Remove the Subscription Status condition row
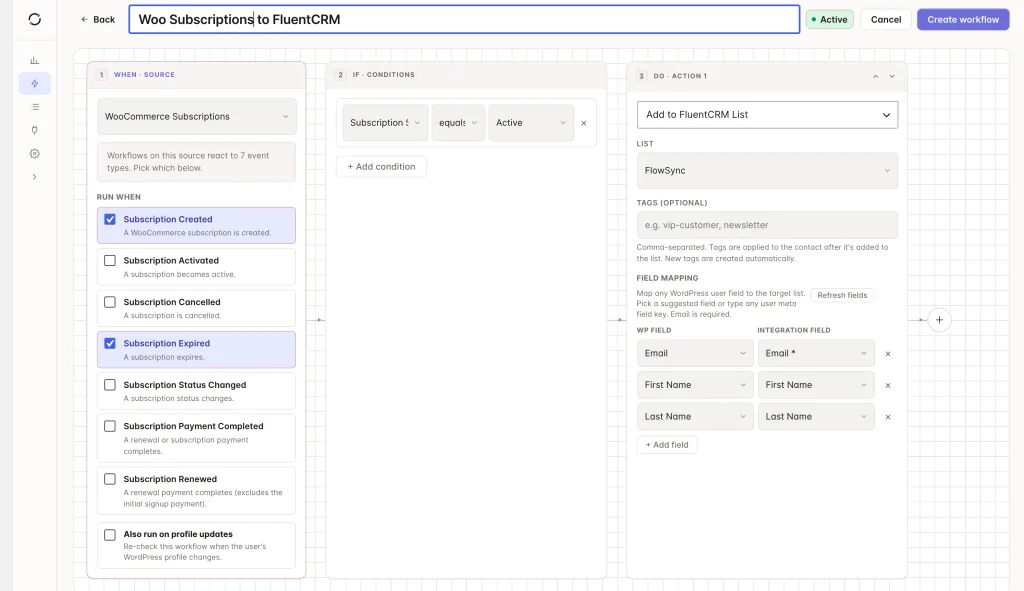 point(584,123)
